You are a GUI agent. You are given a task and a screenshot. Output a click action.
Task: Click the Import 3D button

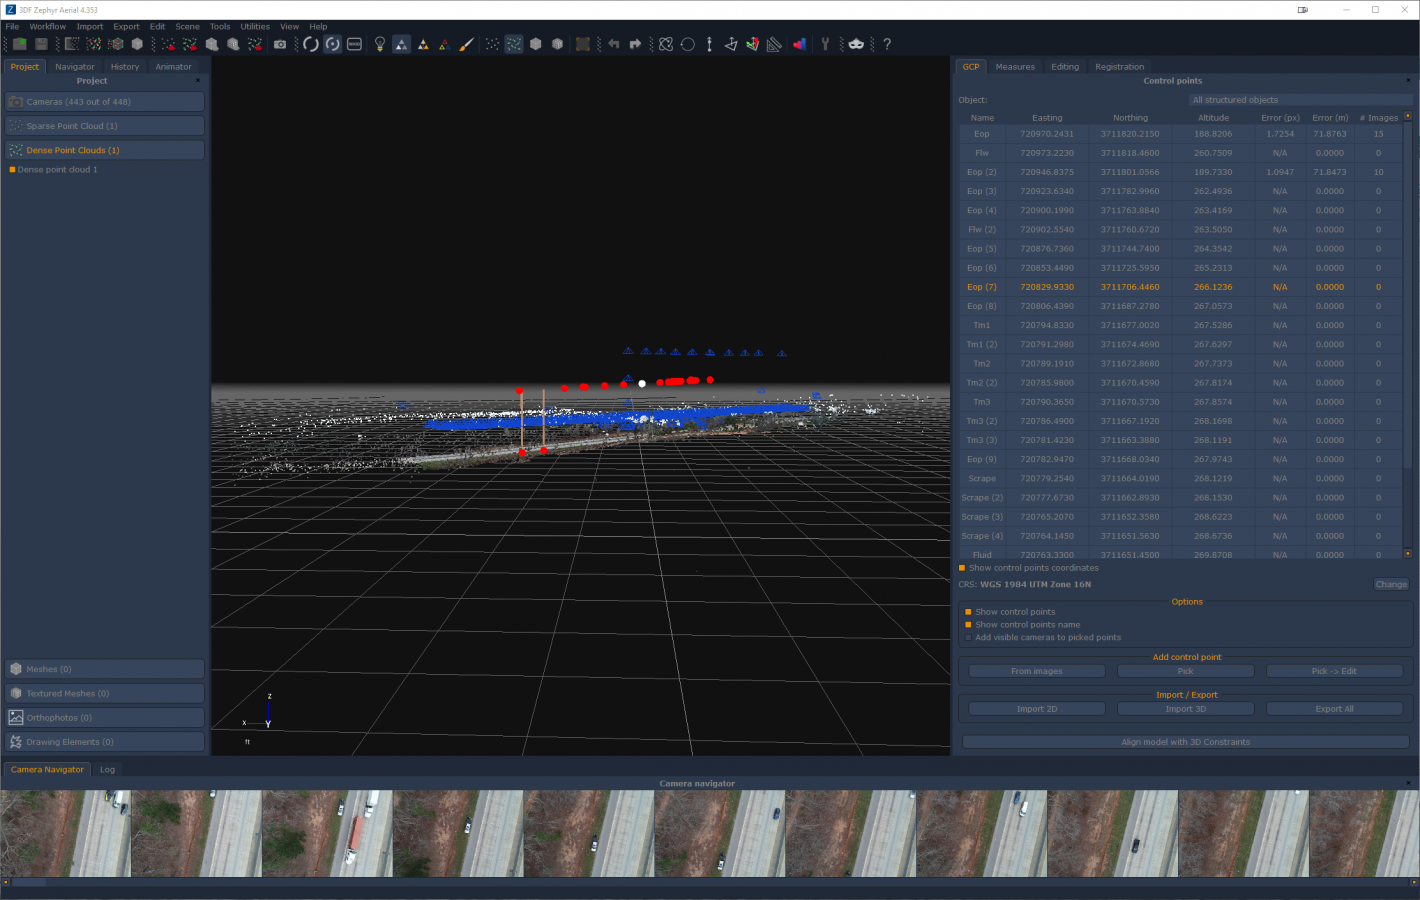(x=1186, y=709)
